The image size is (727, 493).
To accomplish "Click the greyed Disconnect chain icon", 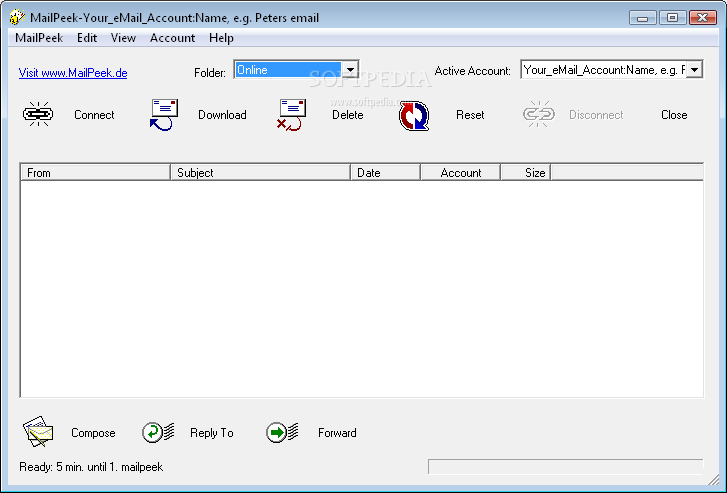I will [539, 114].
